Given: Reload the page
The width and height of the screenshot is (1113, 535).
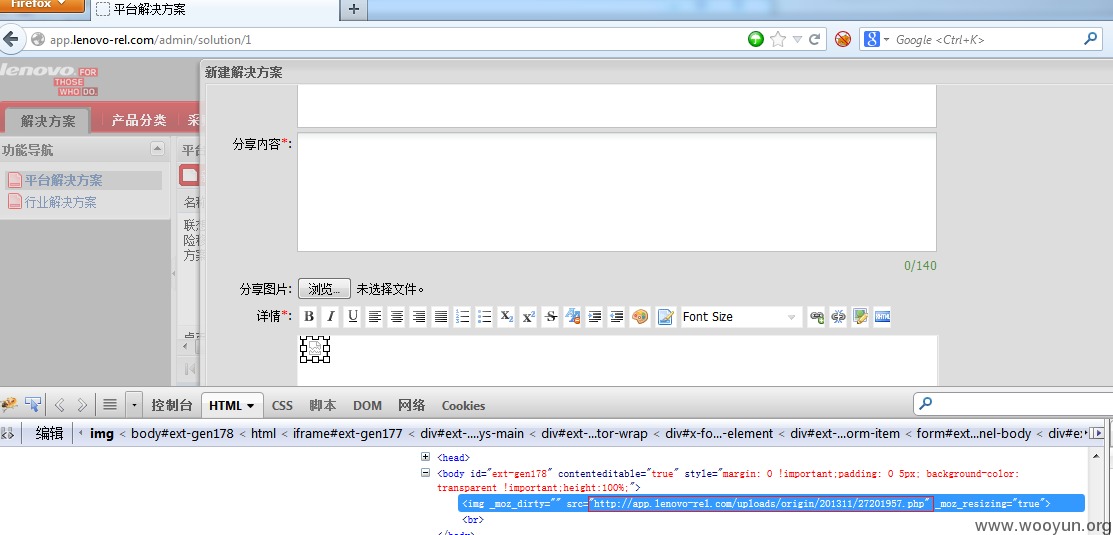Looking at the screenshot, I should pyautogui.click(x=815, y=40).
